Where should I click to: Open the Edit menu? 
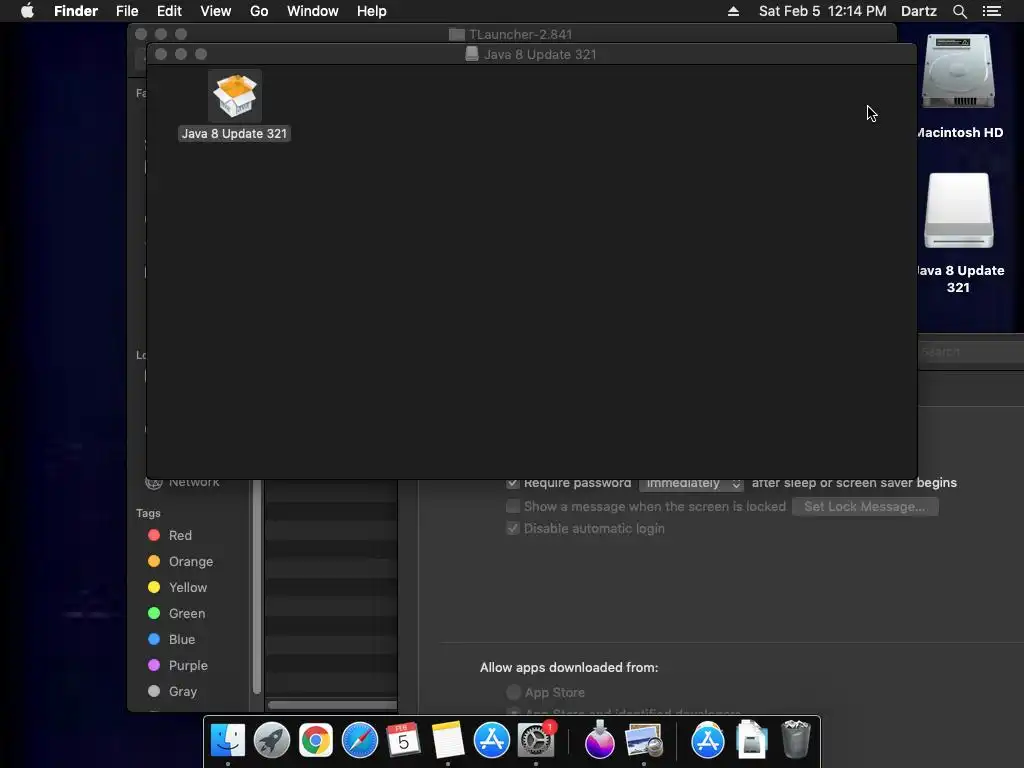169,11
